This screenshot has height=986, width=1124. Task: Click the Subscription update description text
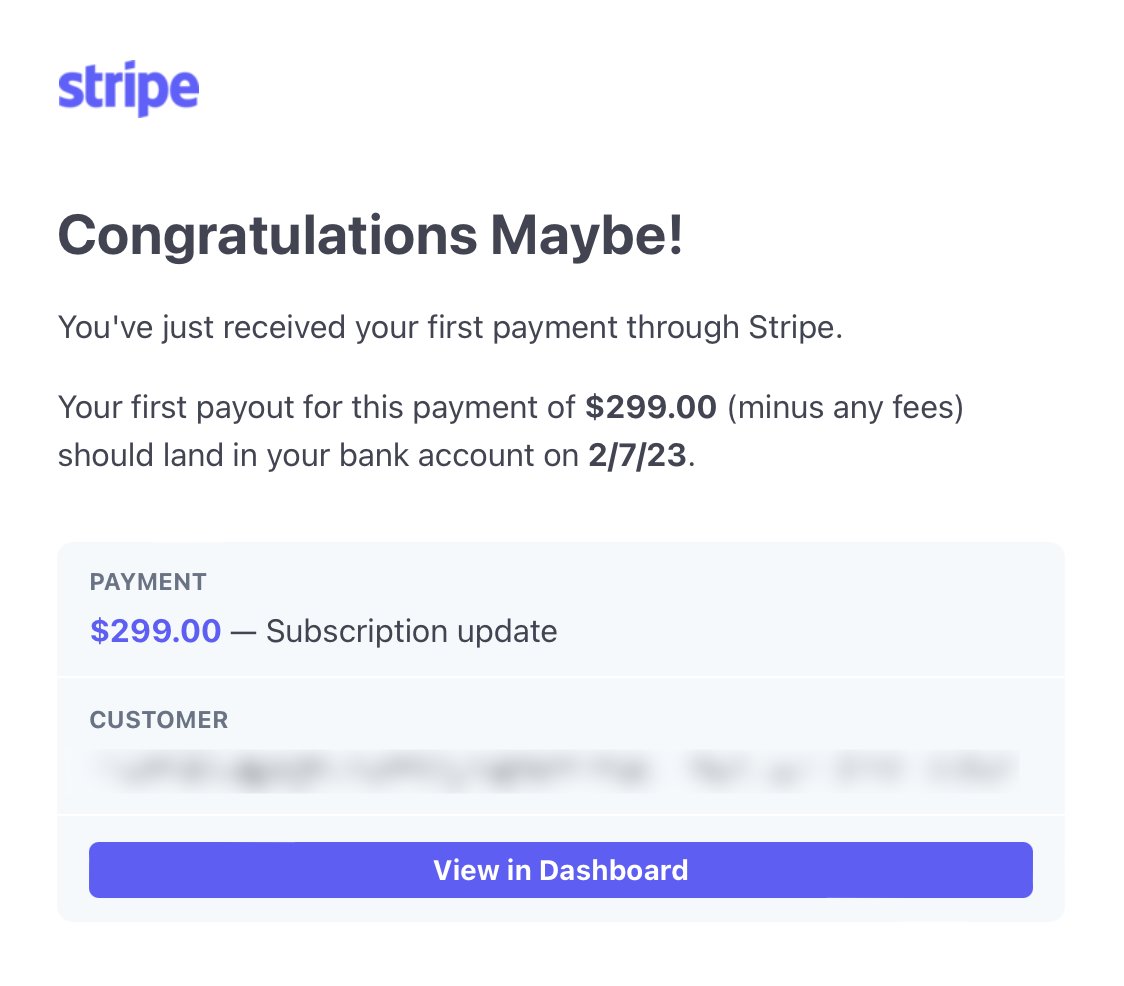click(x=411, y=632)
